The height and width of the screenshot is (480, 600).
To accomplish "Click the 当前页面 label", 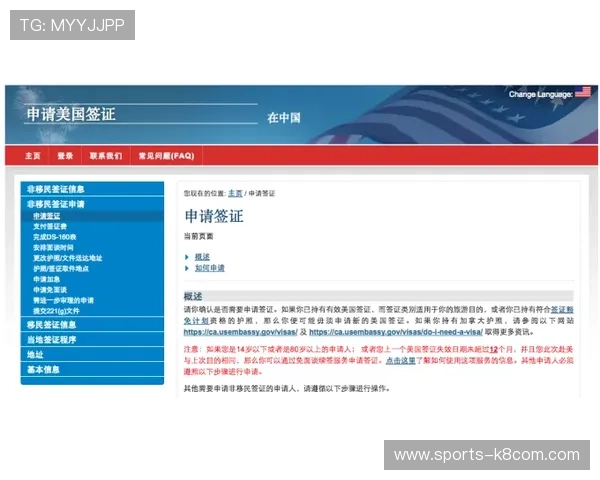I will (x=199, y=236).
